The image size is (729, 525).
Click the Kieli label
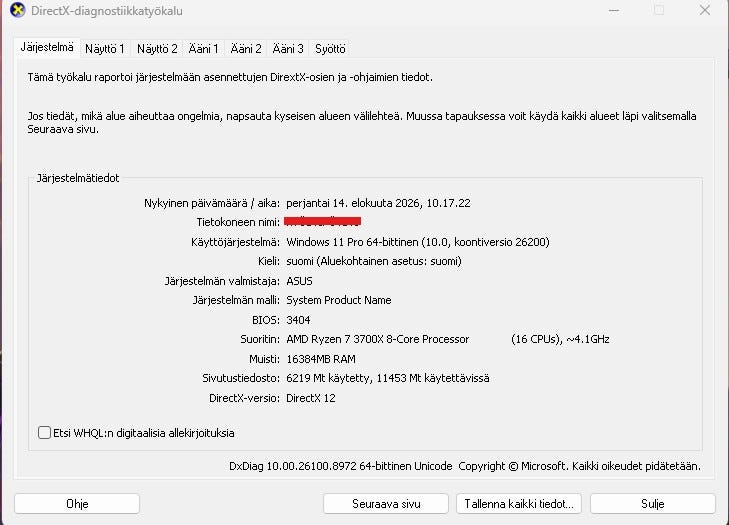[269, 261]
